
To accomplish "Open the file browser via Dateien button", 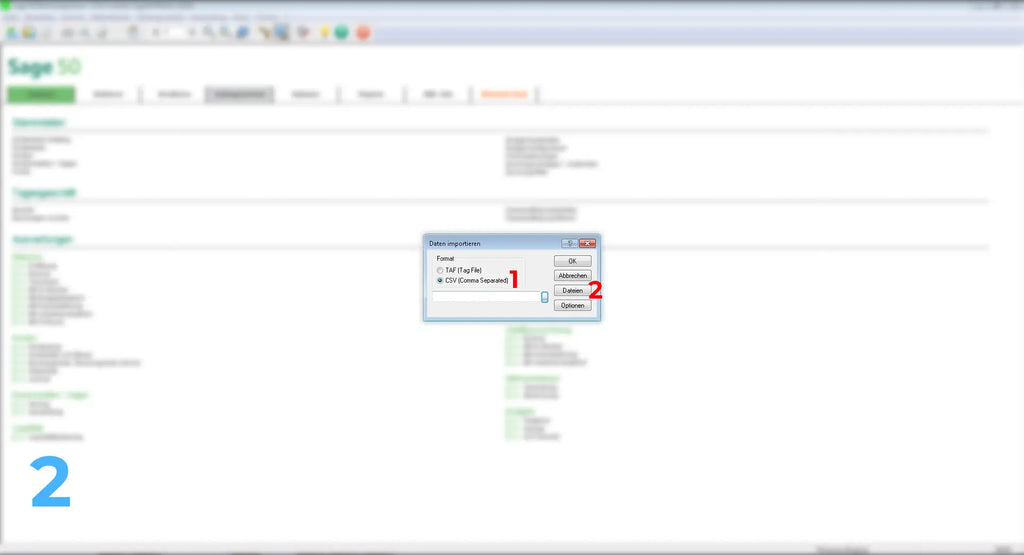I will (572, 290).
